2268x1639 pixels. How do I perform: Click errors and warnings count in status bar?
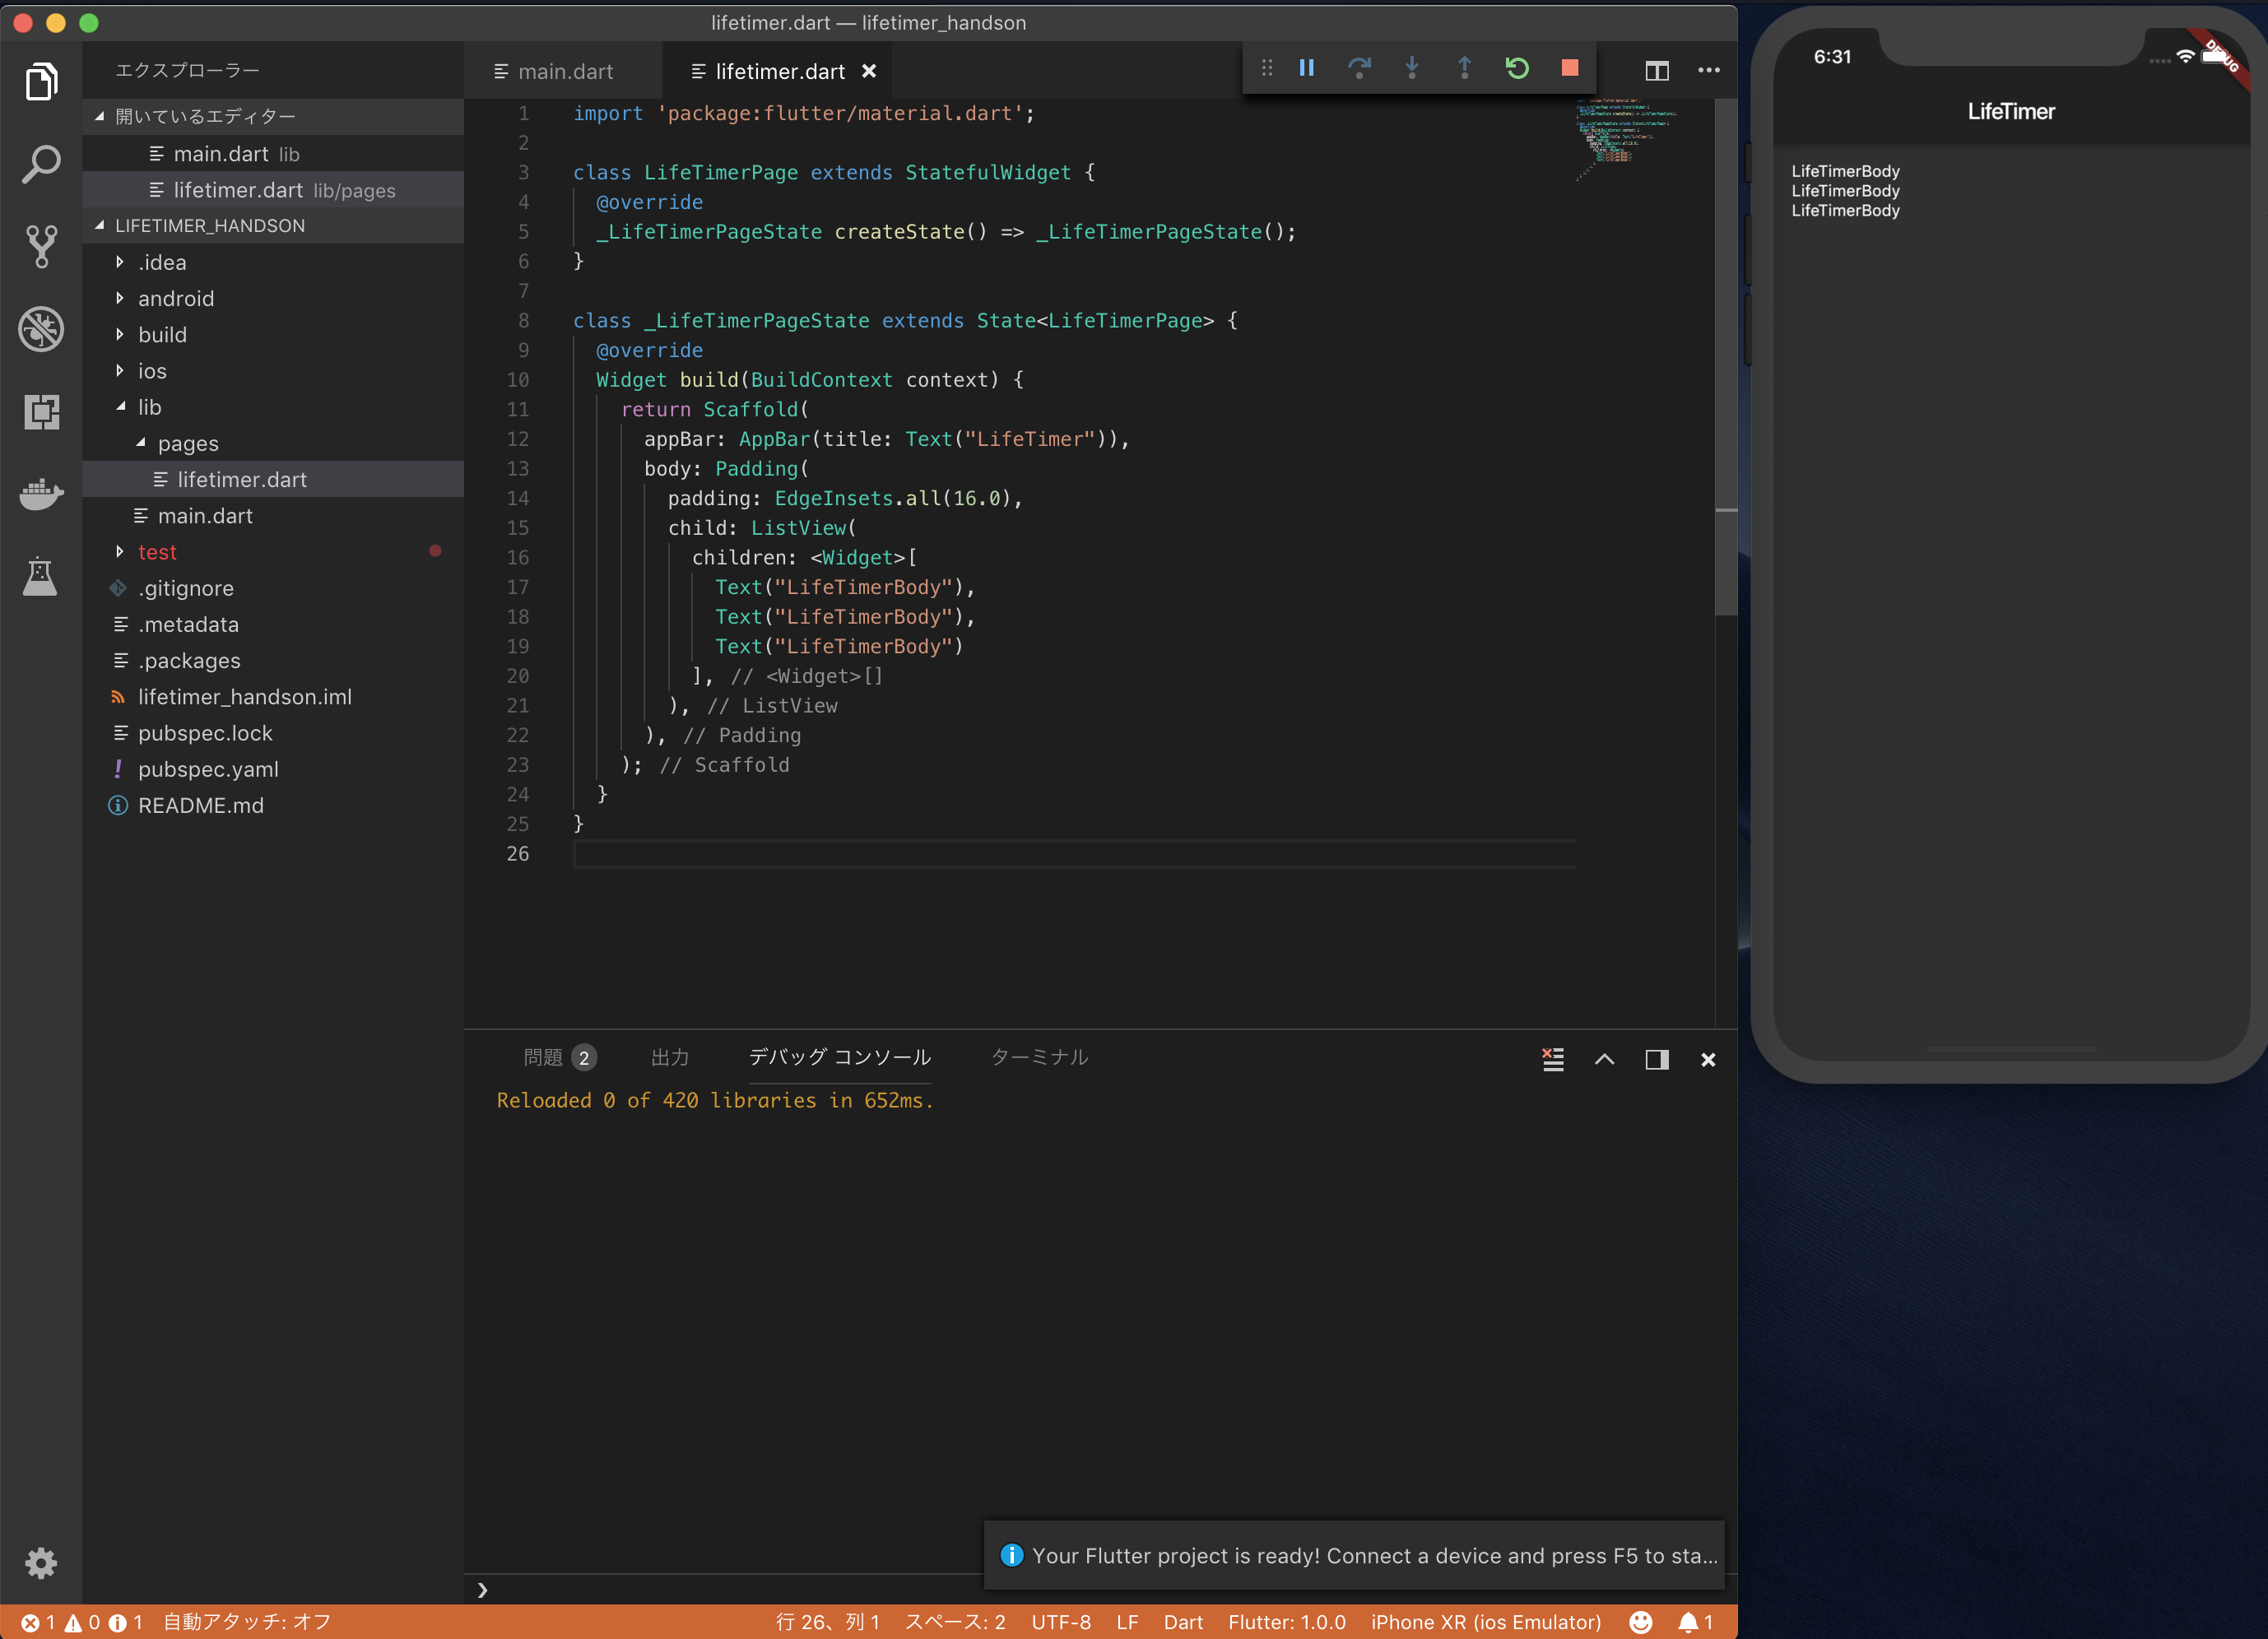81,1622
